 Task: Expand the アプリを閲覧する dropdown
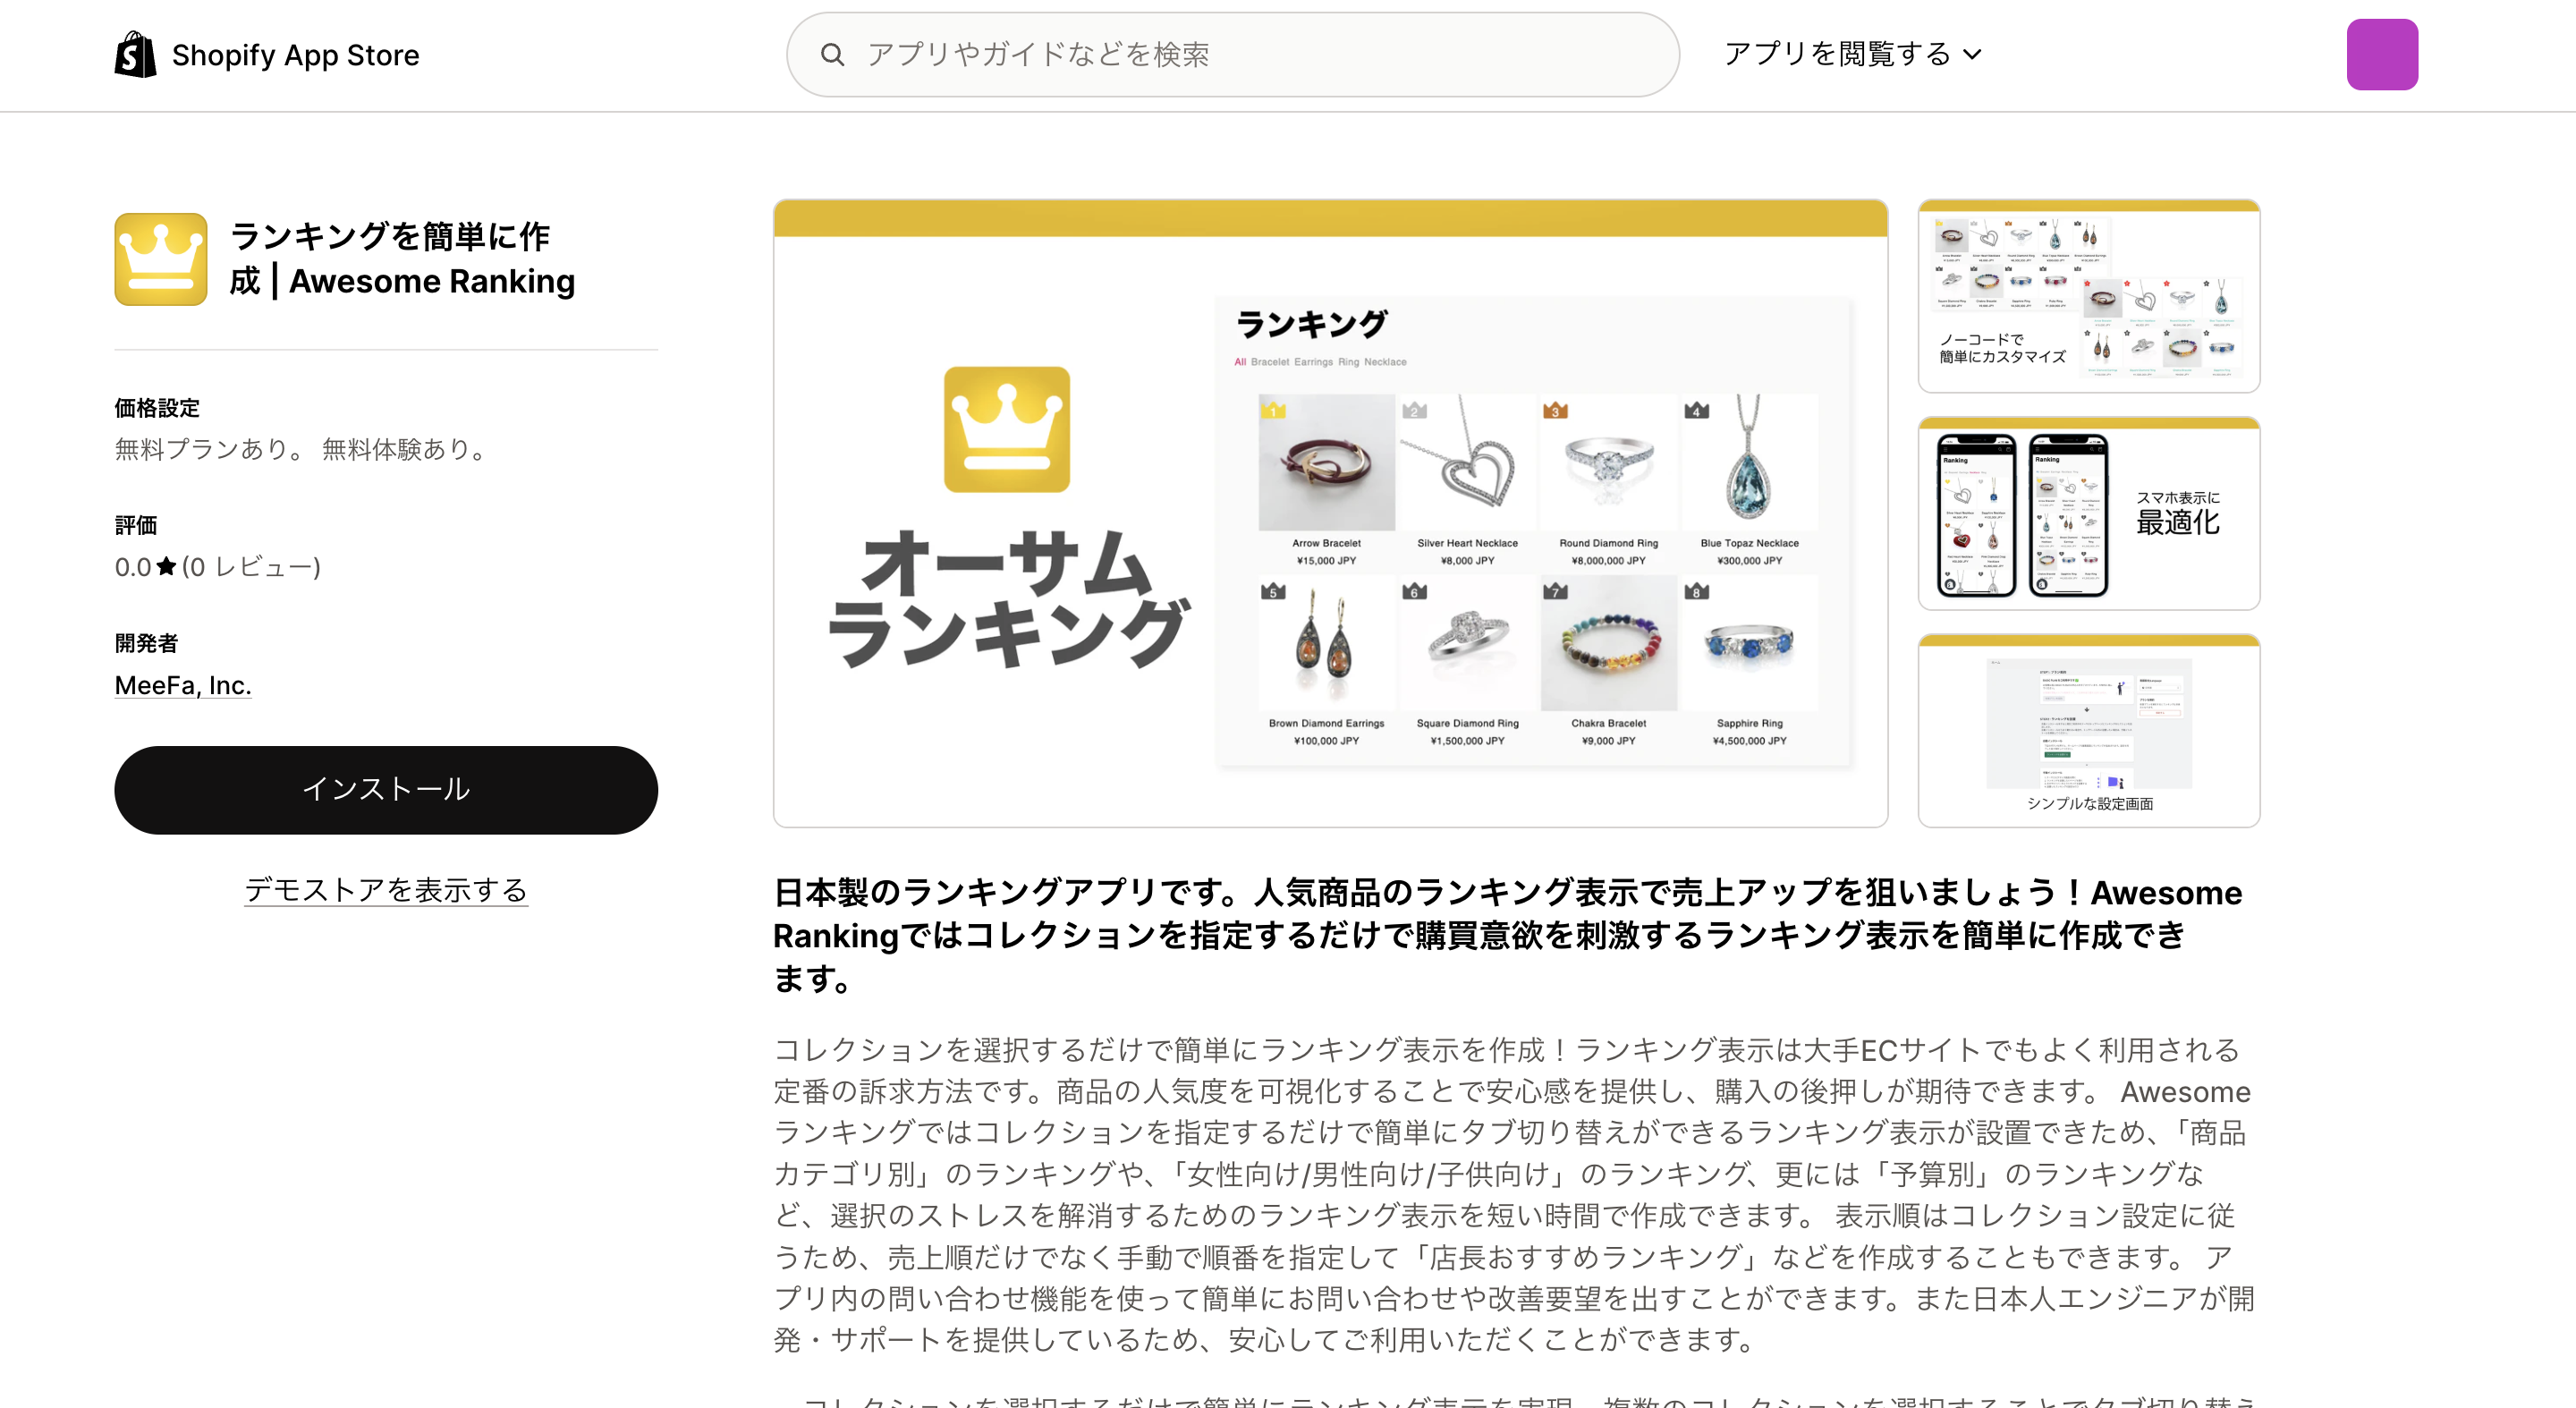coord(1852,54)
